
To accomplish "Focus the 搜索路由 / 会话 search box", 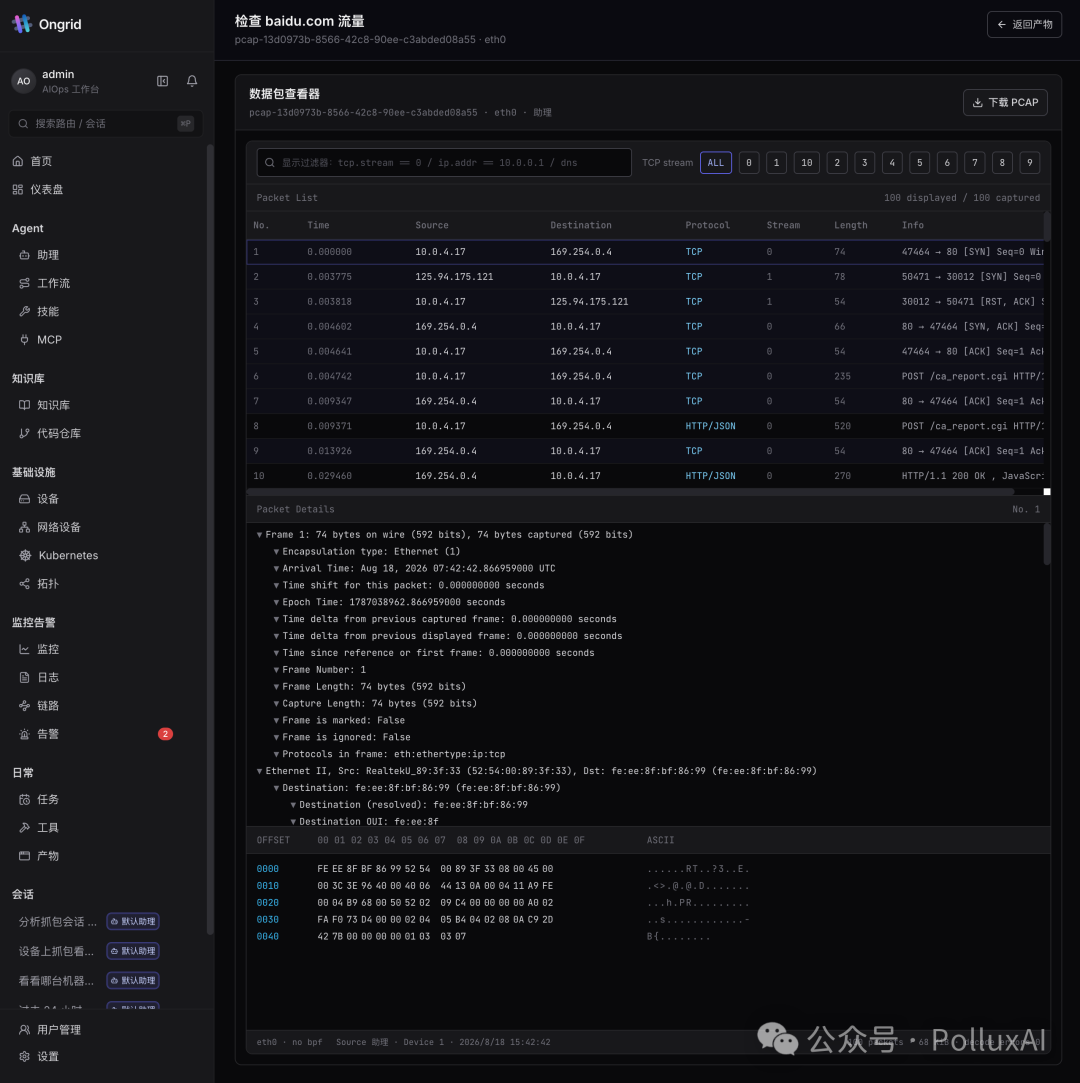I will coord(105,124).
